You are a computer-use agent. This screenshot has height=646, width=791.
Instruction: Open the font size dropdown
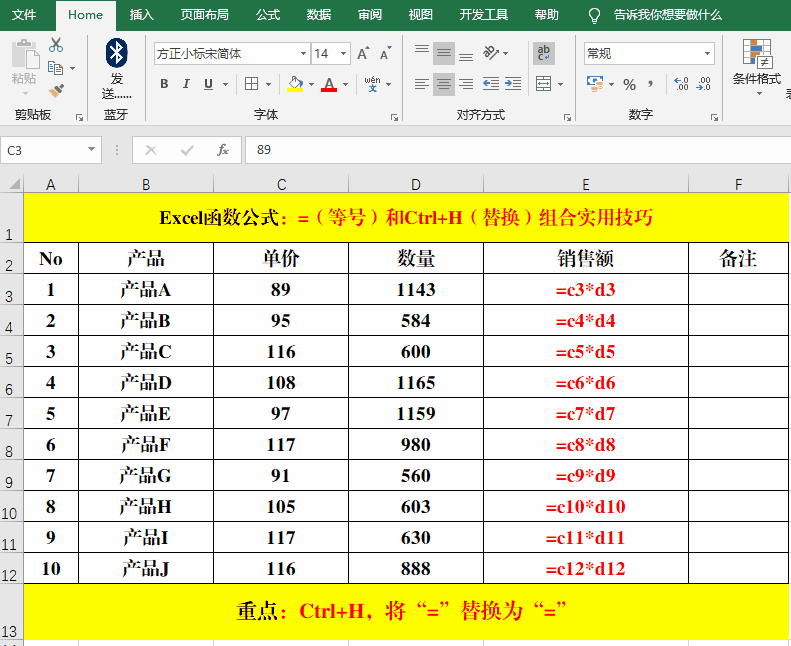click(343, 53)
